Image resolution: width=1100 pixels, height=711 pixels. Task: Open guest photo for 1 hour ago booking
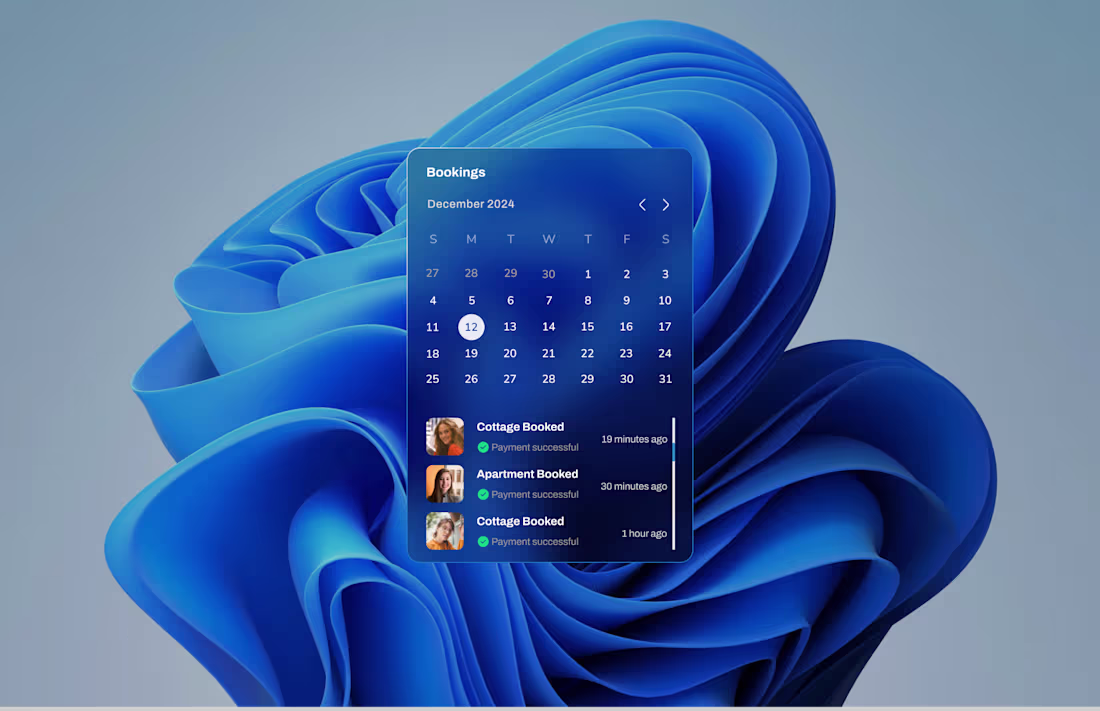pos(445,531)
